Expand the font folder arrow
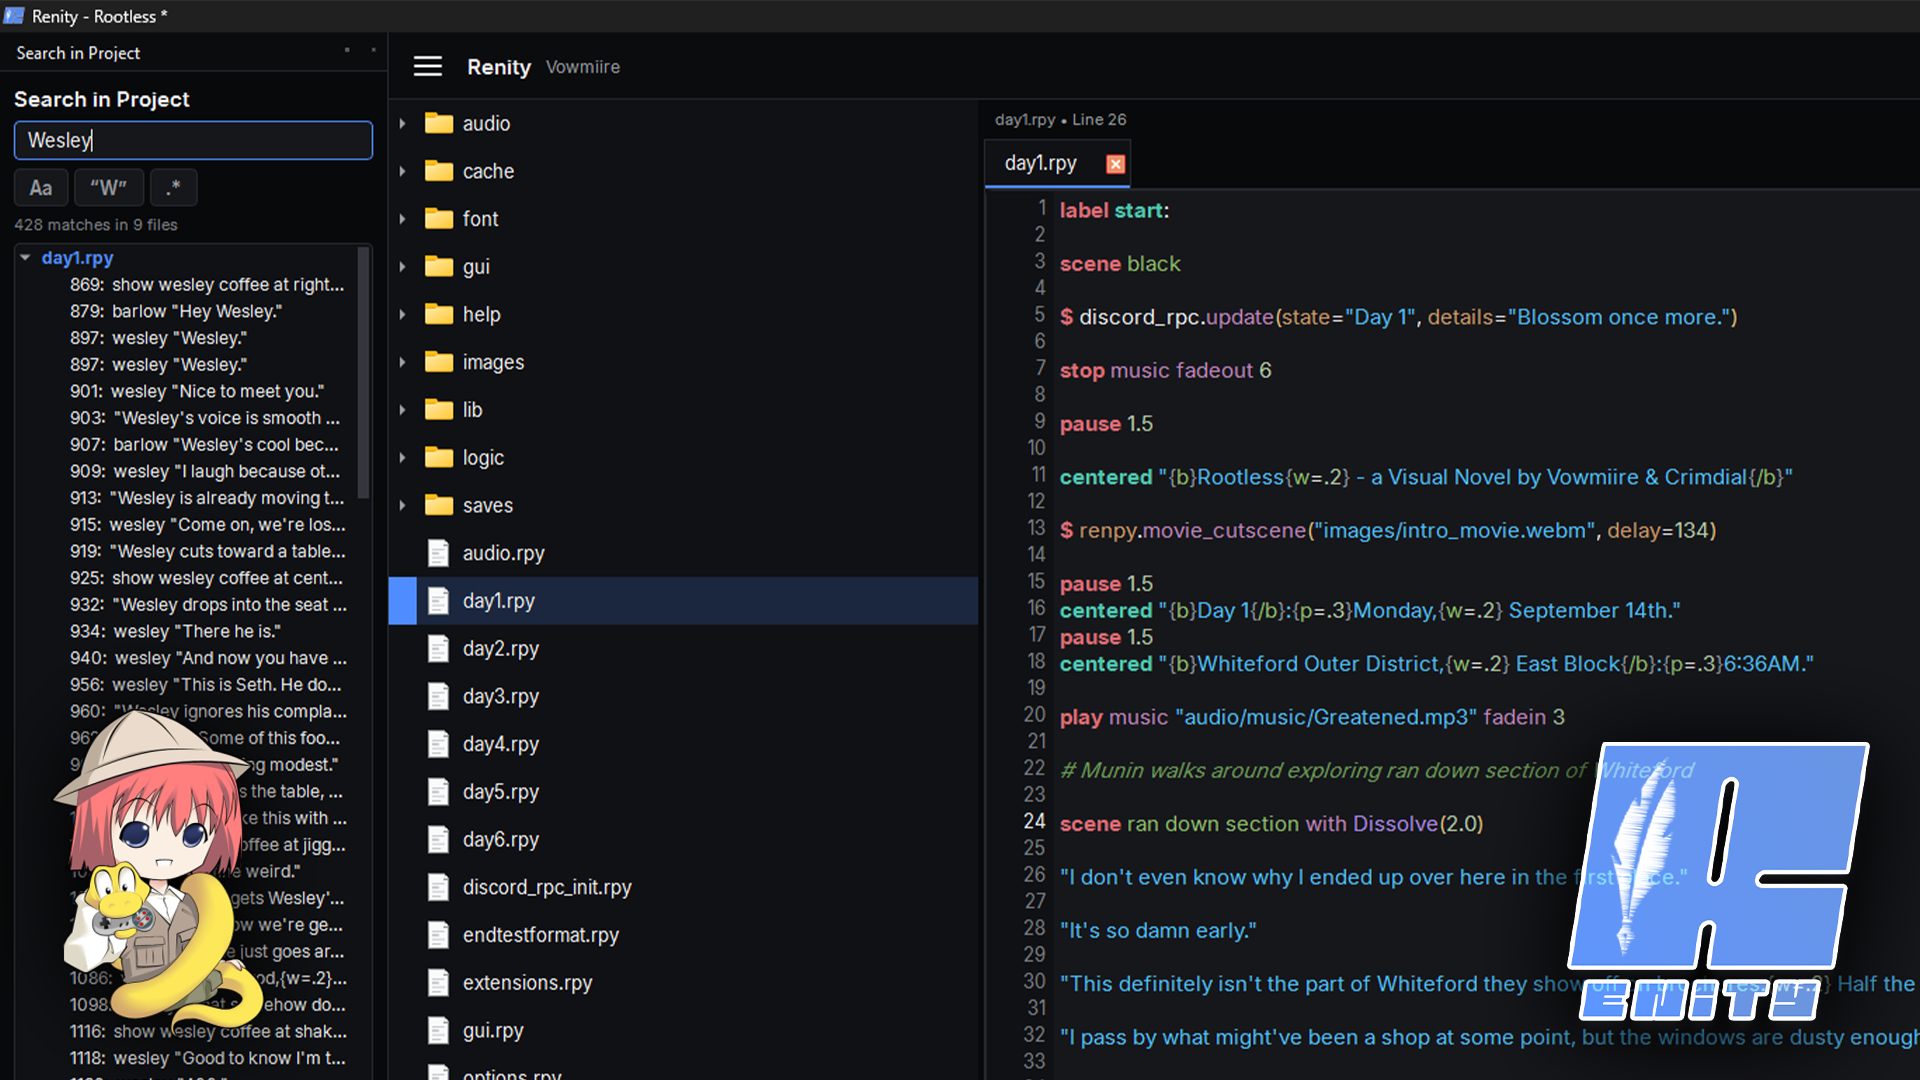 [x=402, y=218]
